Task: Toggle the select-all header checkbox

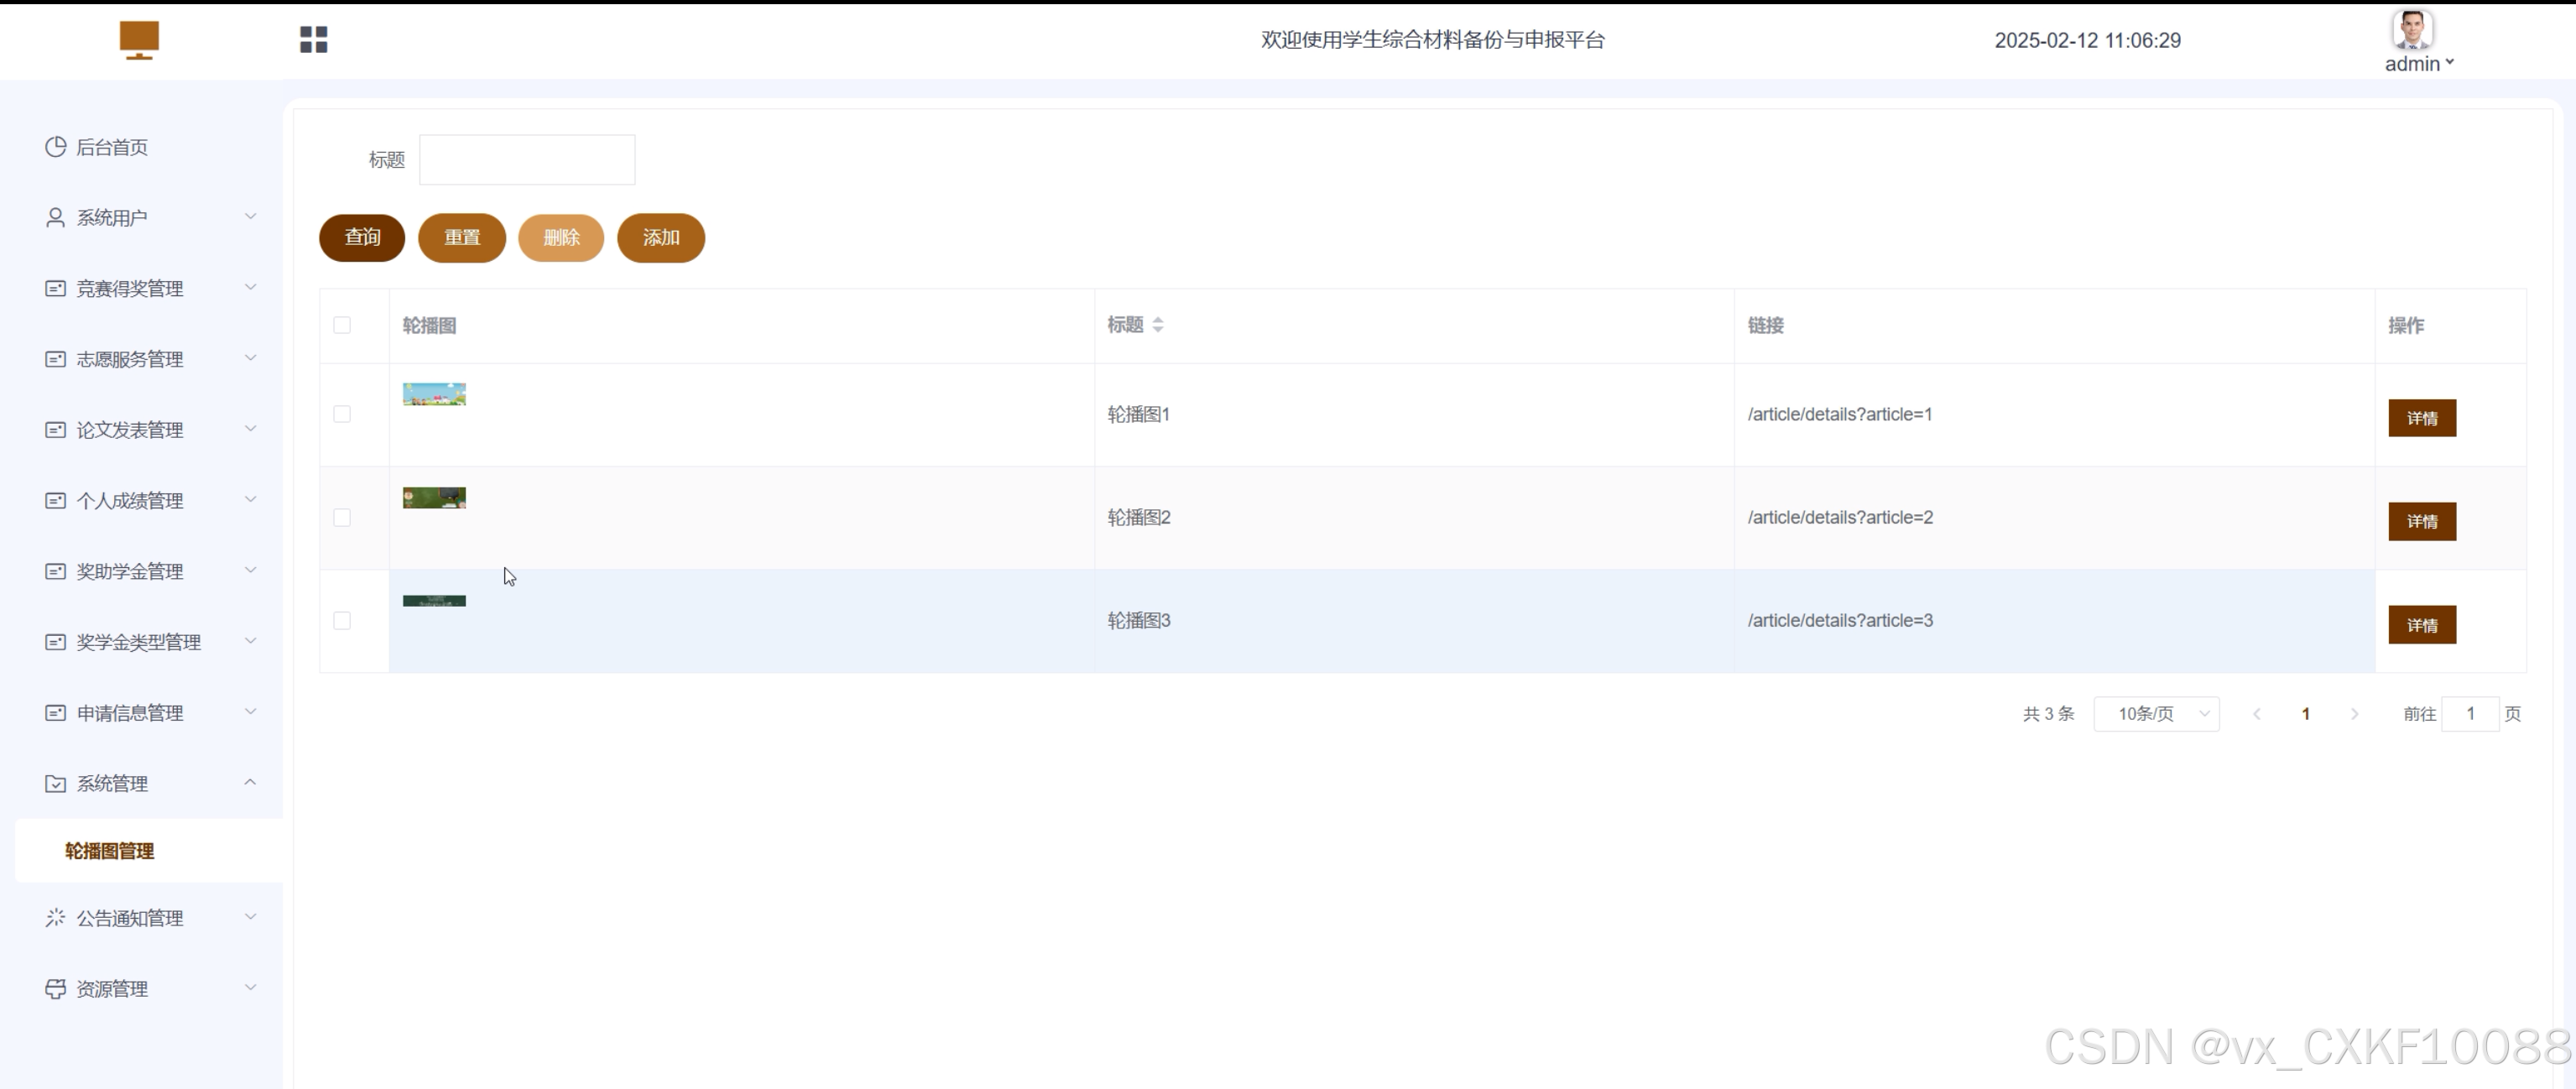Action: tap(342, 325)
